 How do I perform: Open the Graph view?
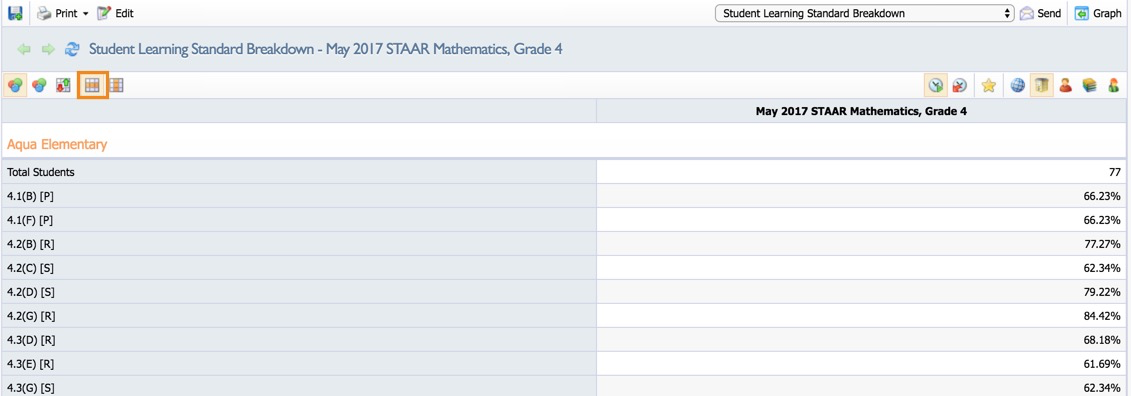click(1098, 13)
